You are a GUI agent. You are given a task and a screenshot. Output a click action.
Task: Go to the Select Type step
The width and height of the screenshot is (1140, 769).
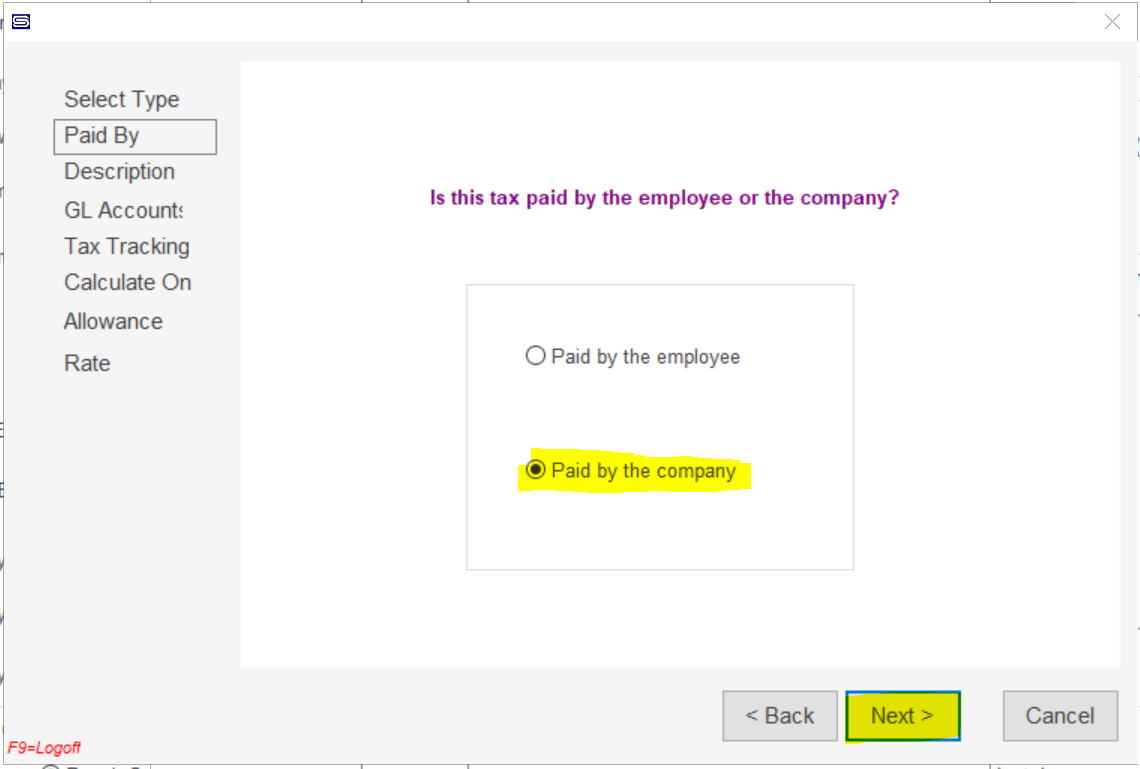click(121, 99)
